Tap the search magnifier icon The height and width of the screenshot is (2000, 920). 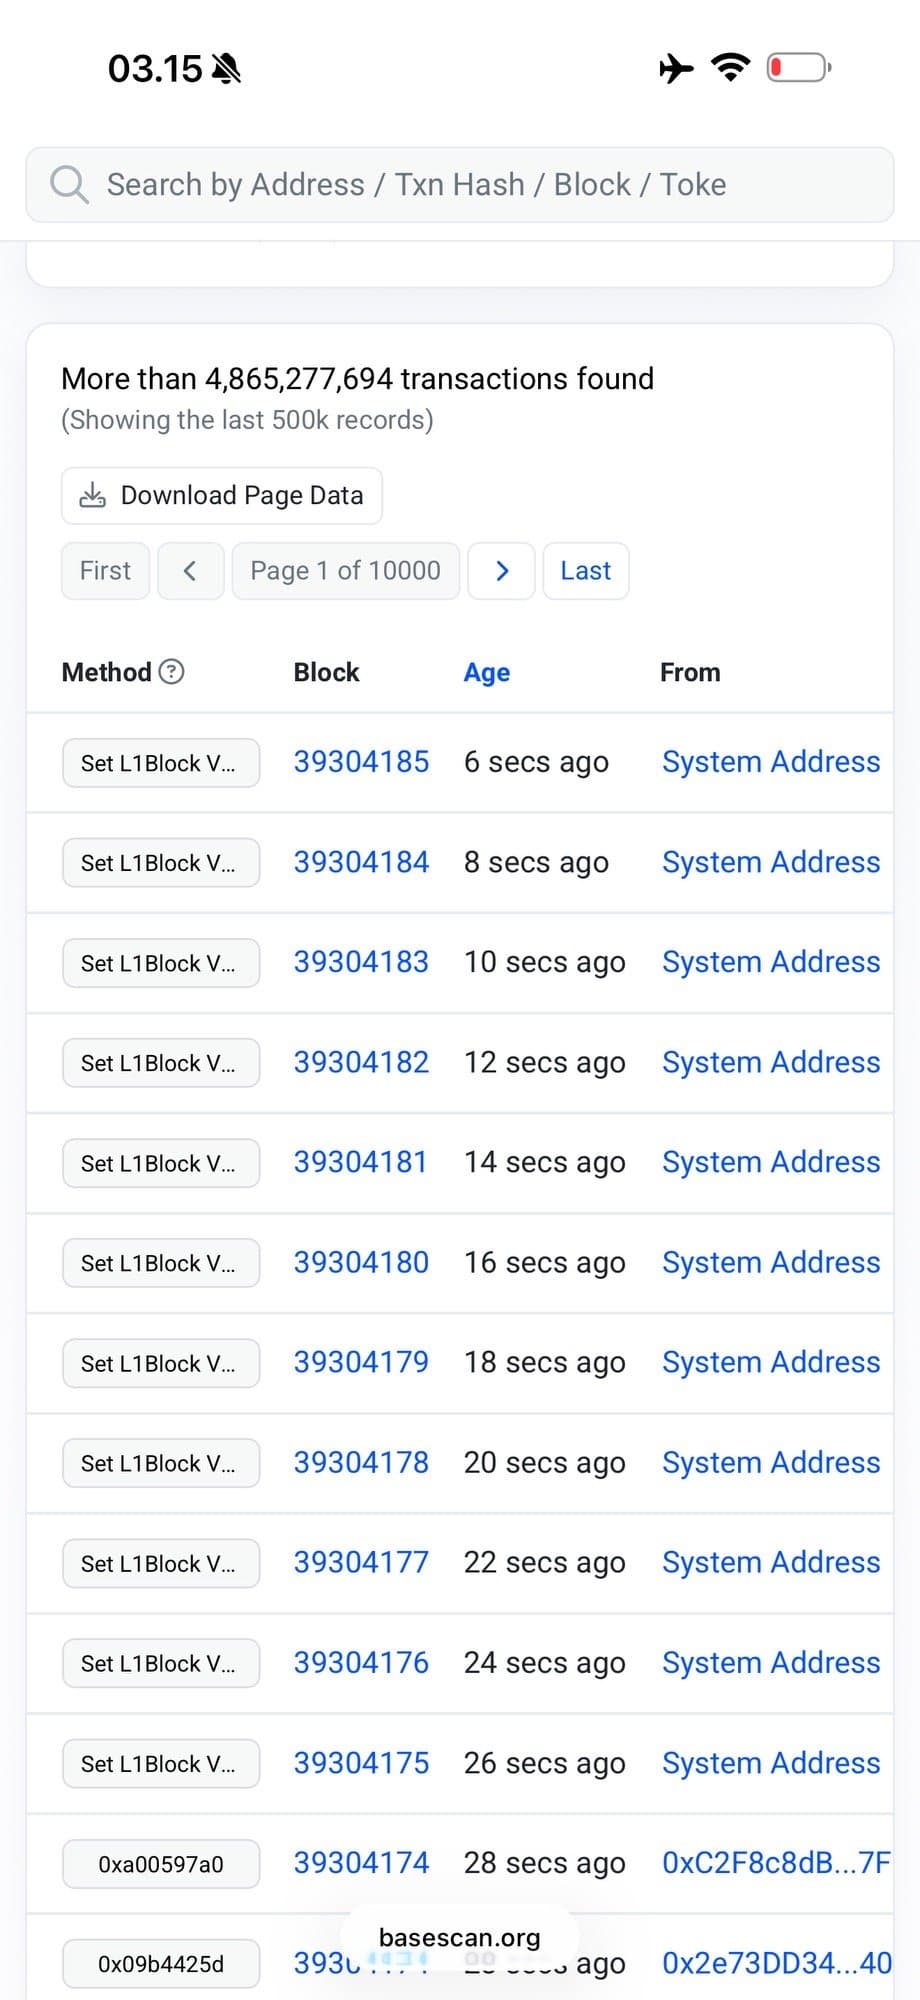[x=69, y=185]
